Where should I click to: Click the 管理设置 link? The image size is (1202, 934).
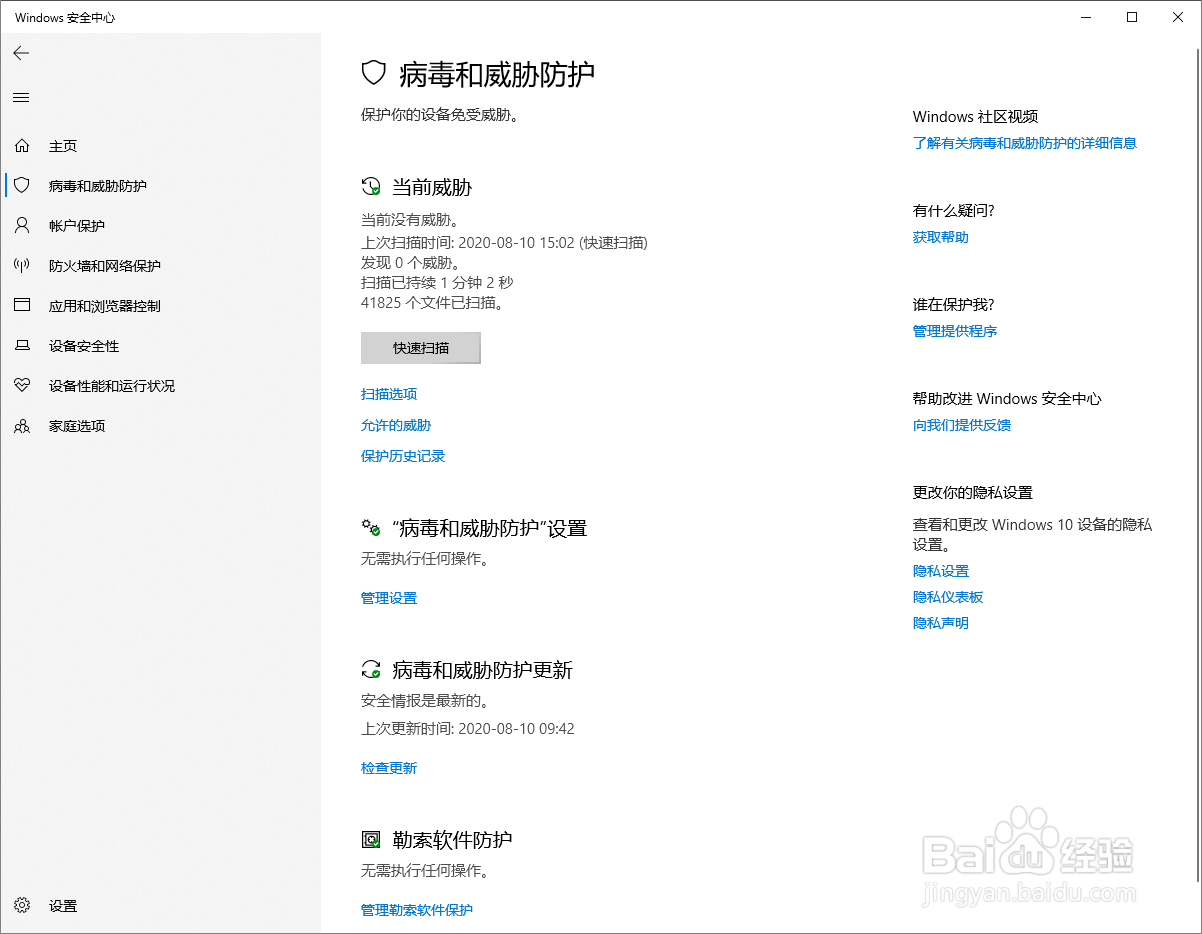389,598
